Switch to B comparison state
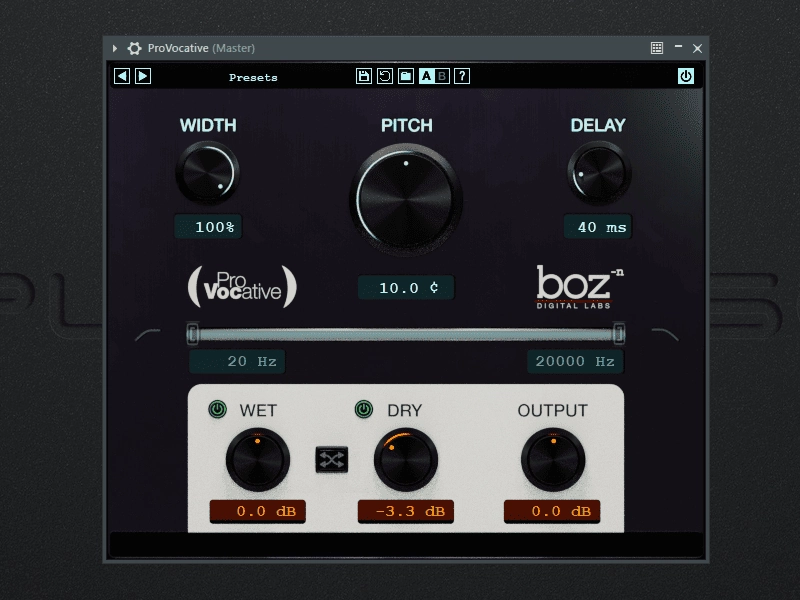This screenshot has width=800, height=600. 442,76
